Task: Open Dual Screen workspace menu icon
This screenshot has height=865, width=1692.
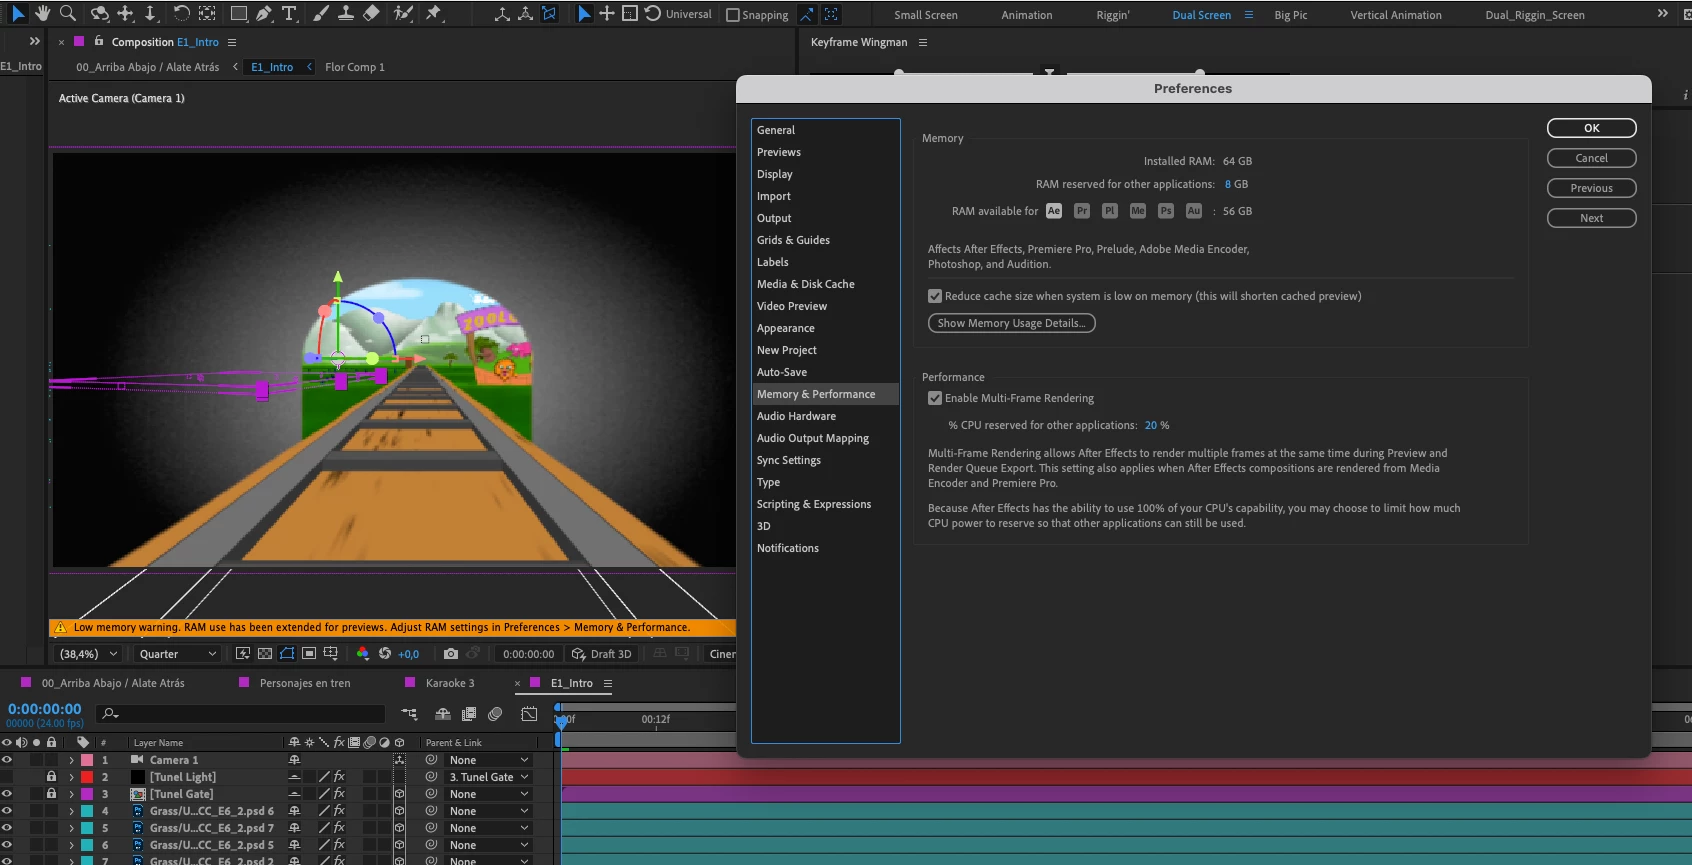Action: click(1248, 15)
